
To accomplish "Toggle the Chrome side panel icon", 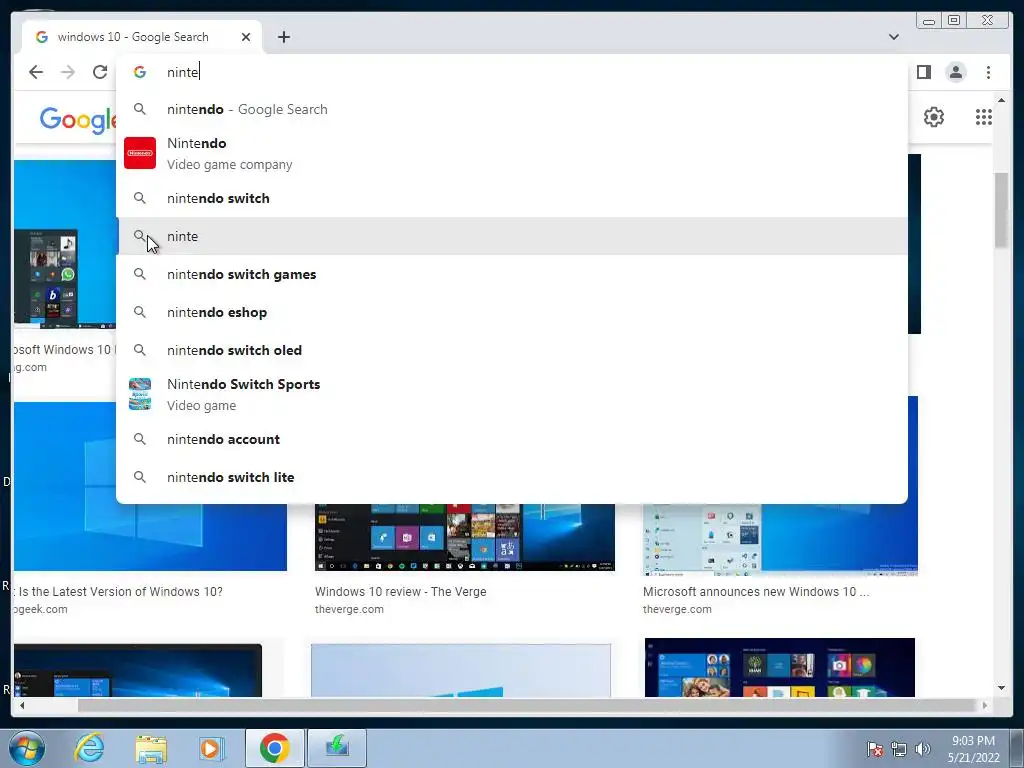I will tap(923, 72).
